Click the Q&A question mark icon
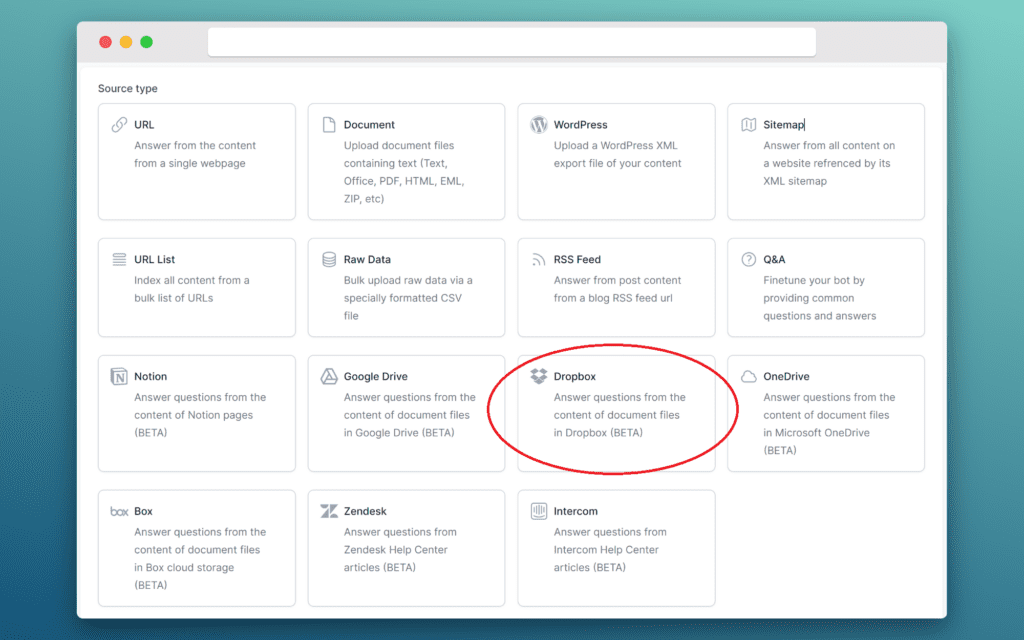Screen dimensions: 1024x640 click(748, 260)
